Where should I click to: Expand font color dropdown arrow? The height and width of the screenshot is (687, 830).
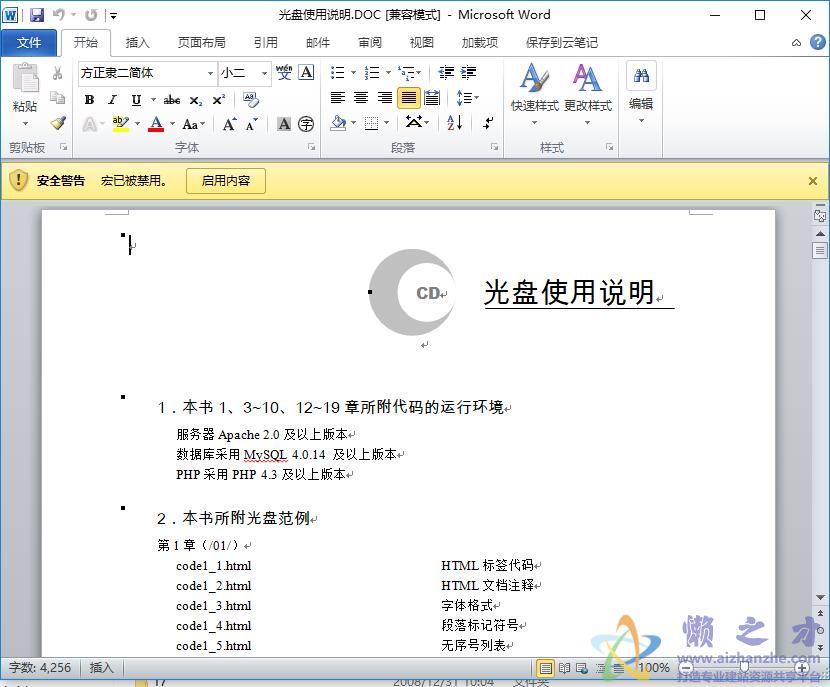point(172,124)
